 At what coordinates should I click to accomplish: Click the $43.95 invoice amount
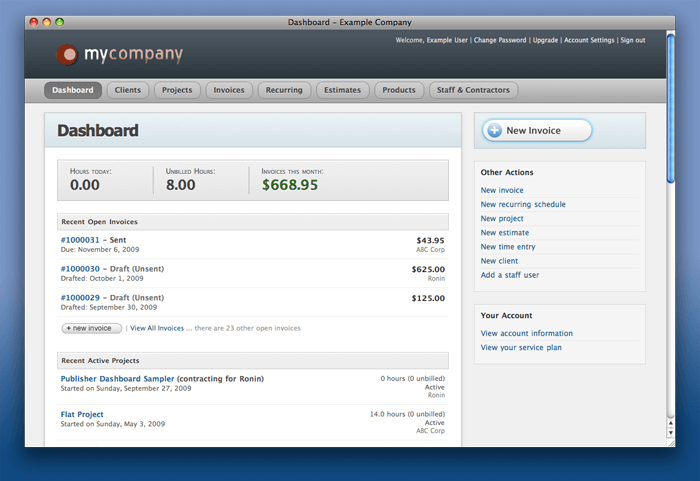430,240
